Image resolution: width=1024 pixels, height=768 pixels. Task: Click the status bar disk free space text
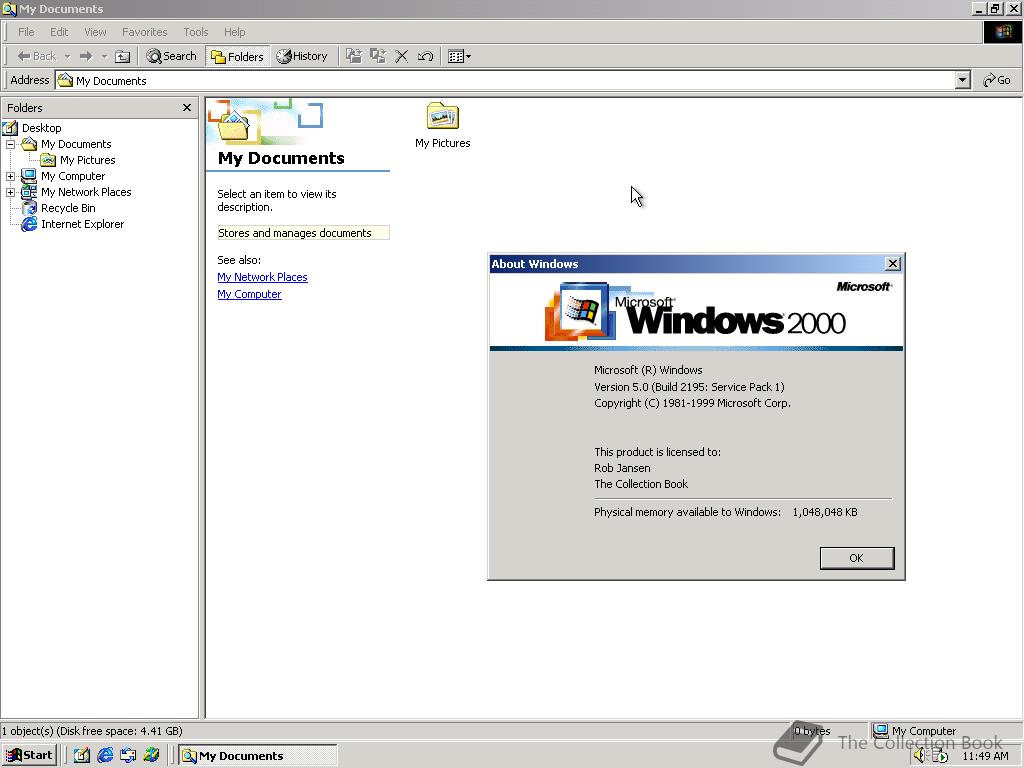(x=91, y=731)
